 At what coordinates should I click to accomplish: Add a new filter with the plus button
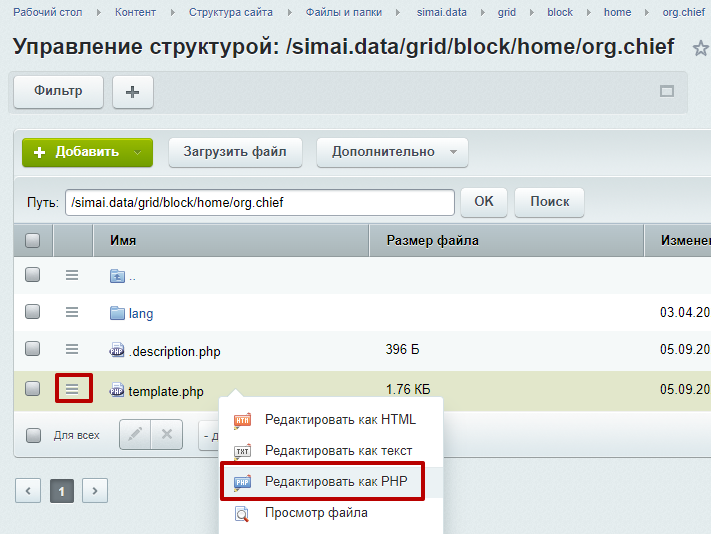(x=132, y=91)
